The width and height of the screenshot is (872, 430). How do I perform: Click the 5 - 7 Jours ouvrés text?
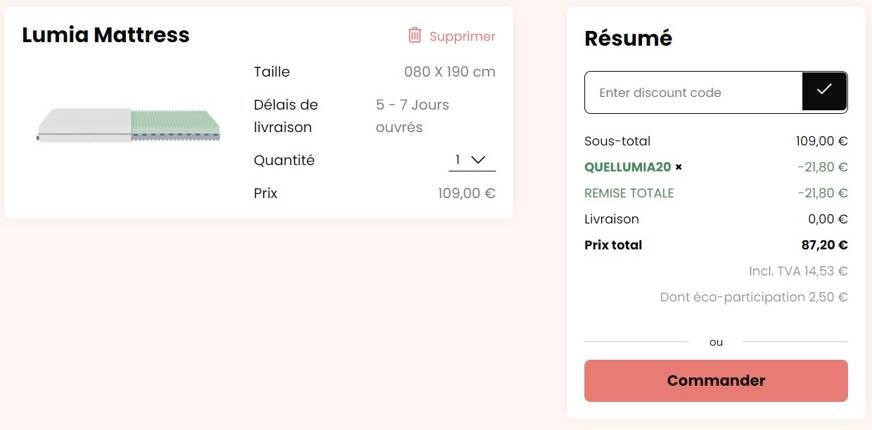coord(412,116)
